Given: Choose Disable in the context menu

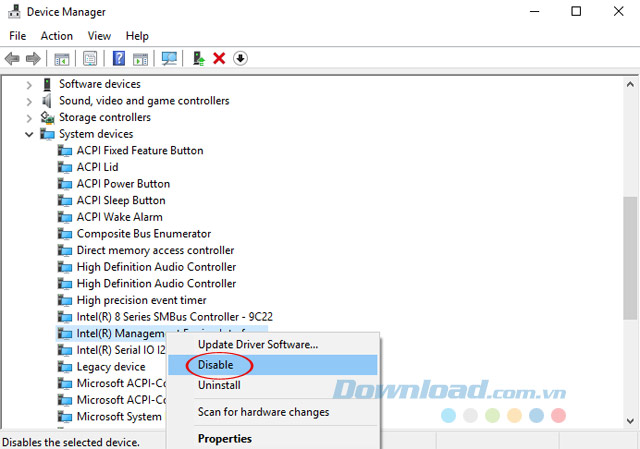Looking at the screenshot, I should [x=273, y=365].
